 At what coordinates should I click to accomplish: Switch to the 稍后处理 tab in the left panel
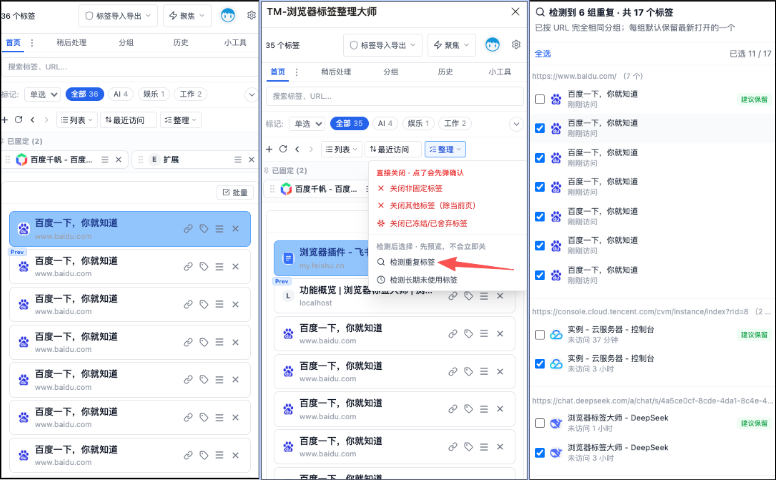[x=71, y=43]
